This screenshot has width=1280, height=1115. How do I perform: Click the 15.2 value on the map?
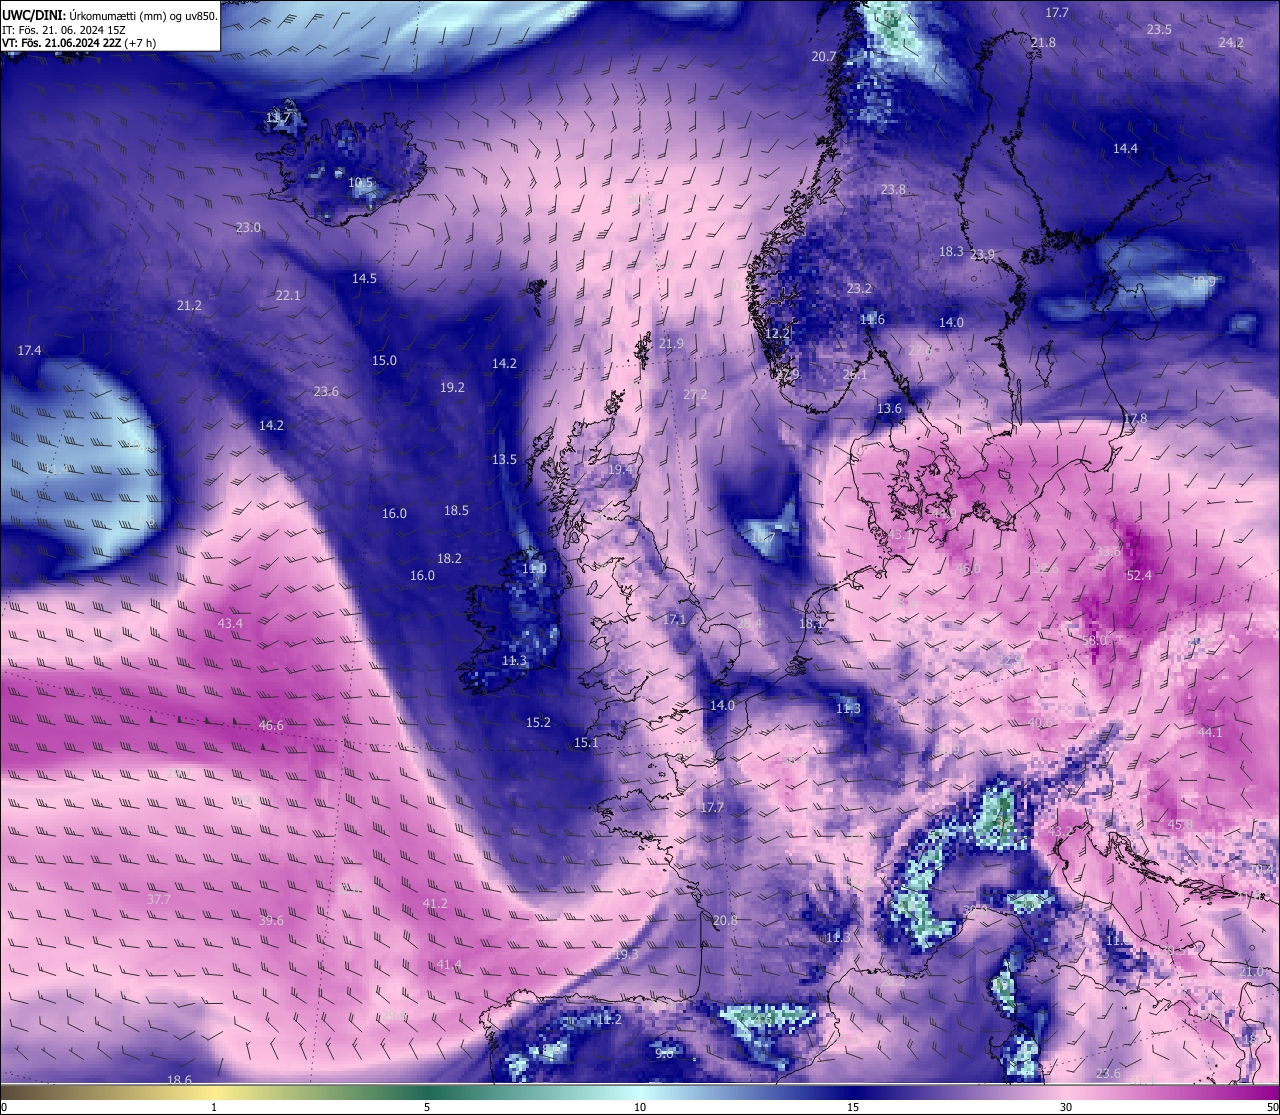pyautogui.click(x=538, y=722)
